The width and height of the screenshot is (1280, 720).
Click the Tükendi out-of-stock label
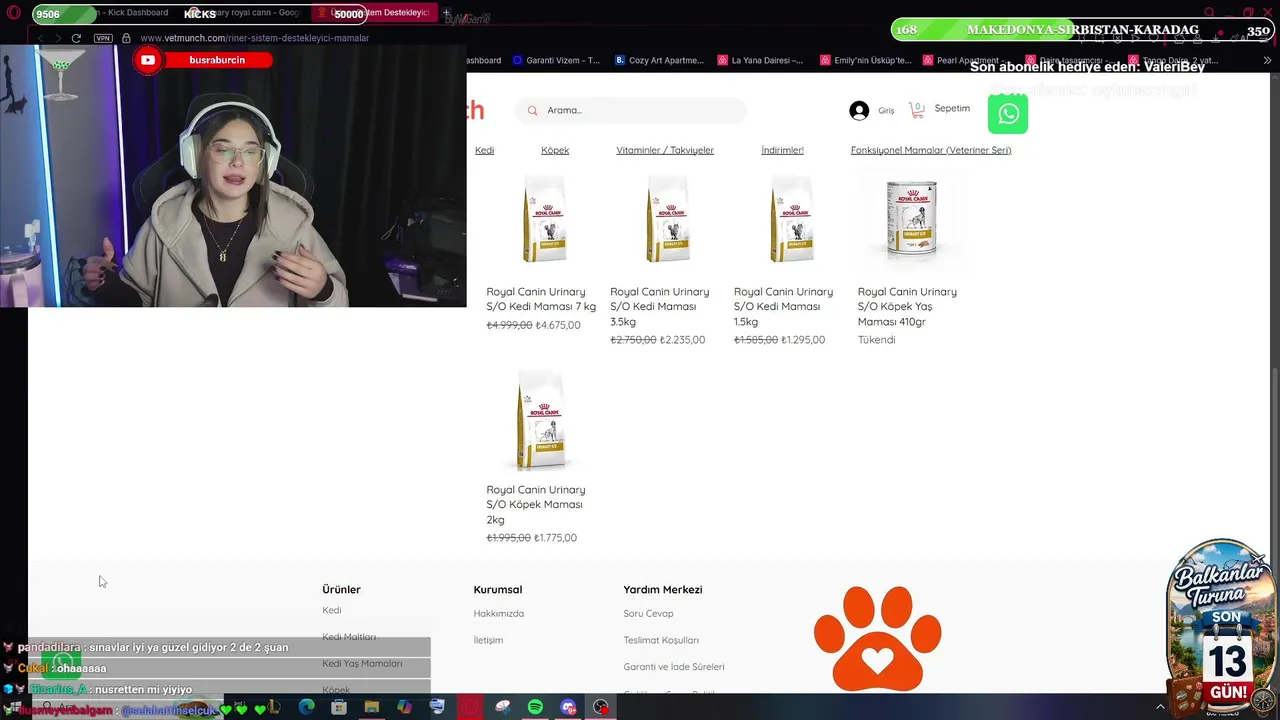point(876,340)
